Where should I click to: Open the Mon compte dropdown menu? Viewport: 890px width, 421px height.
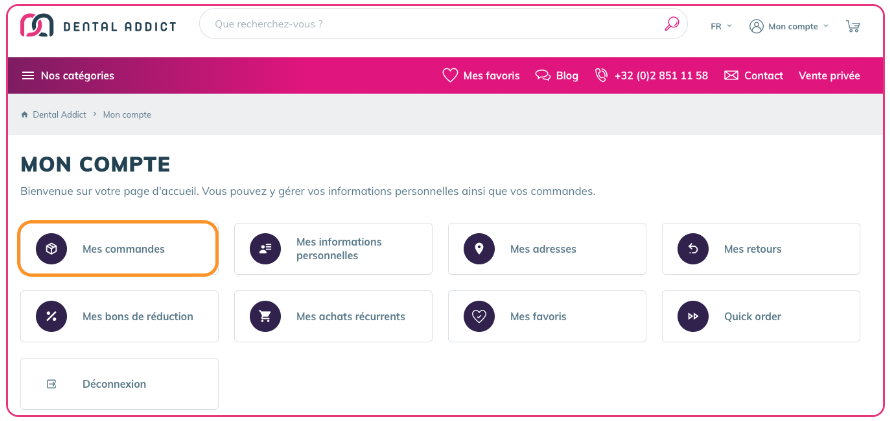(x=789, y=26)
